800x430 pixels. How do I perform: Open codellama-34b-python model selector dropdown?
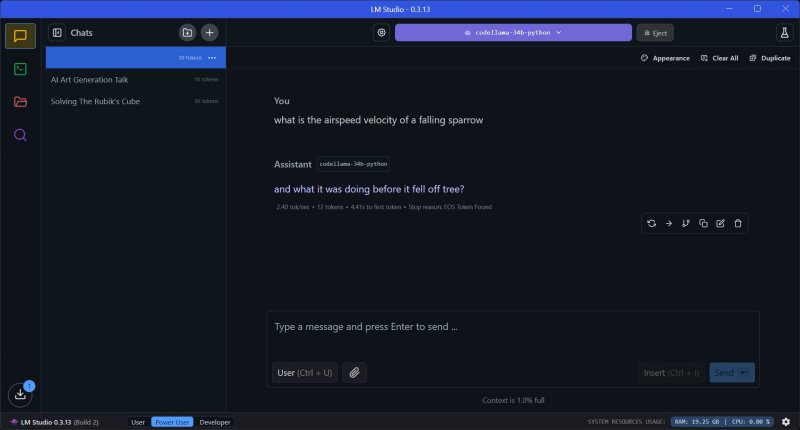click(x=513, y=33)
